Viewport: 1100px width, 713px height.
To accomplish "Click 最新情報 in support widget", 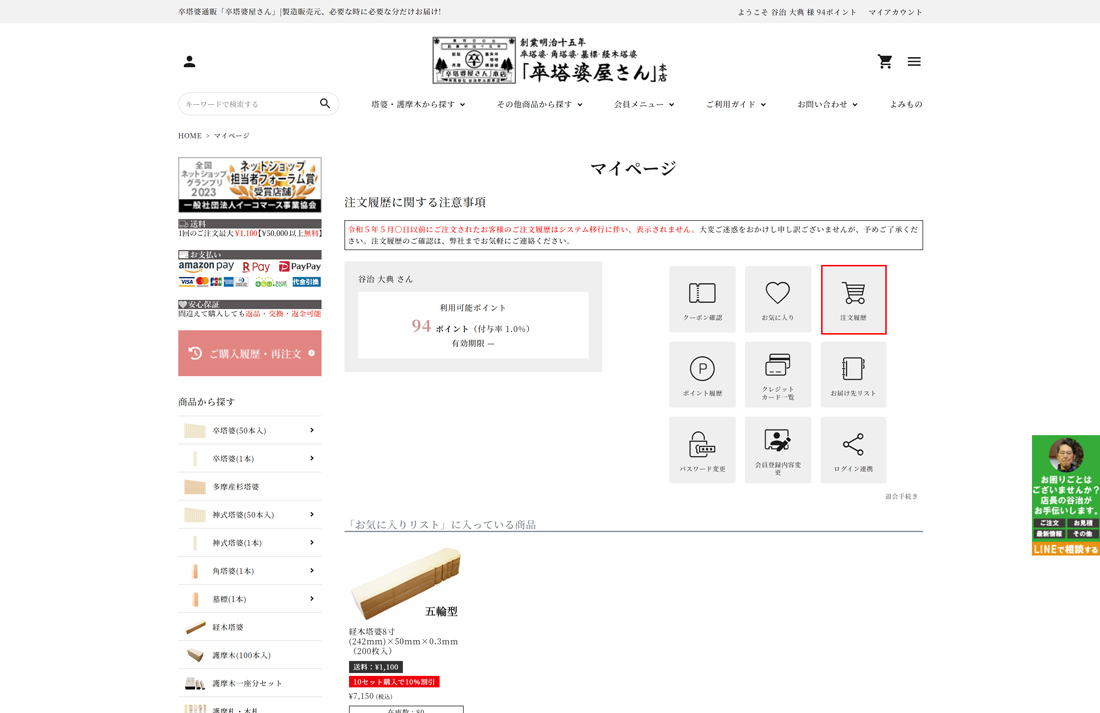I will click(1049, 533).
